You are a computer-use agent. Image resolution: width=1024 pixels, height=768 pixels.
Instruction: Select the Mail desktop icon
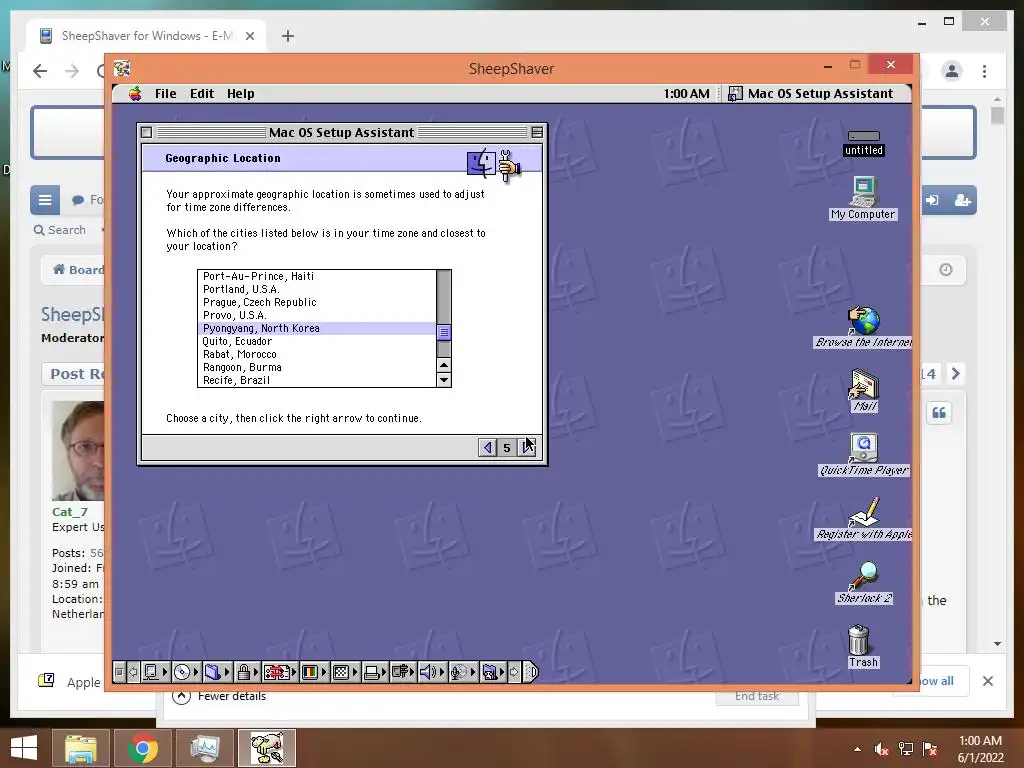pos(864,391)
